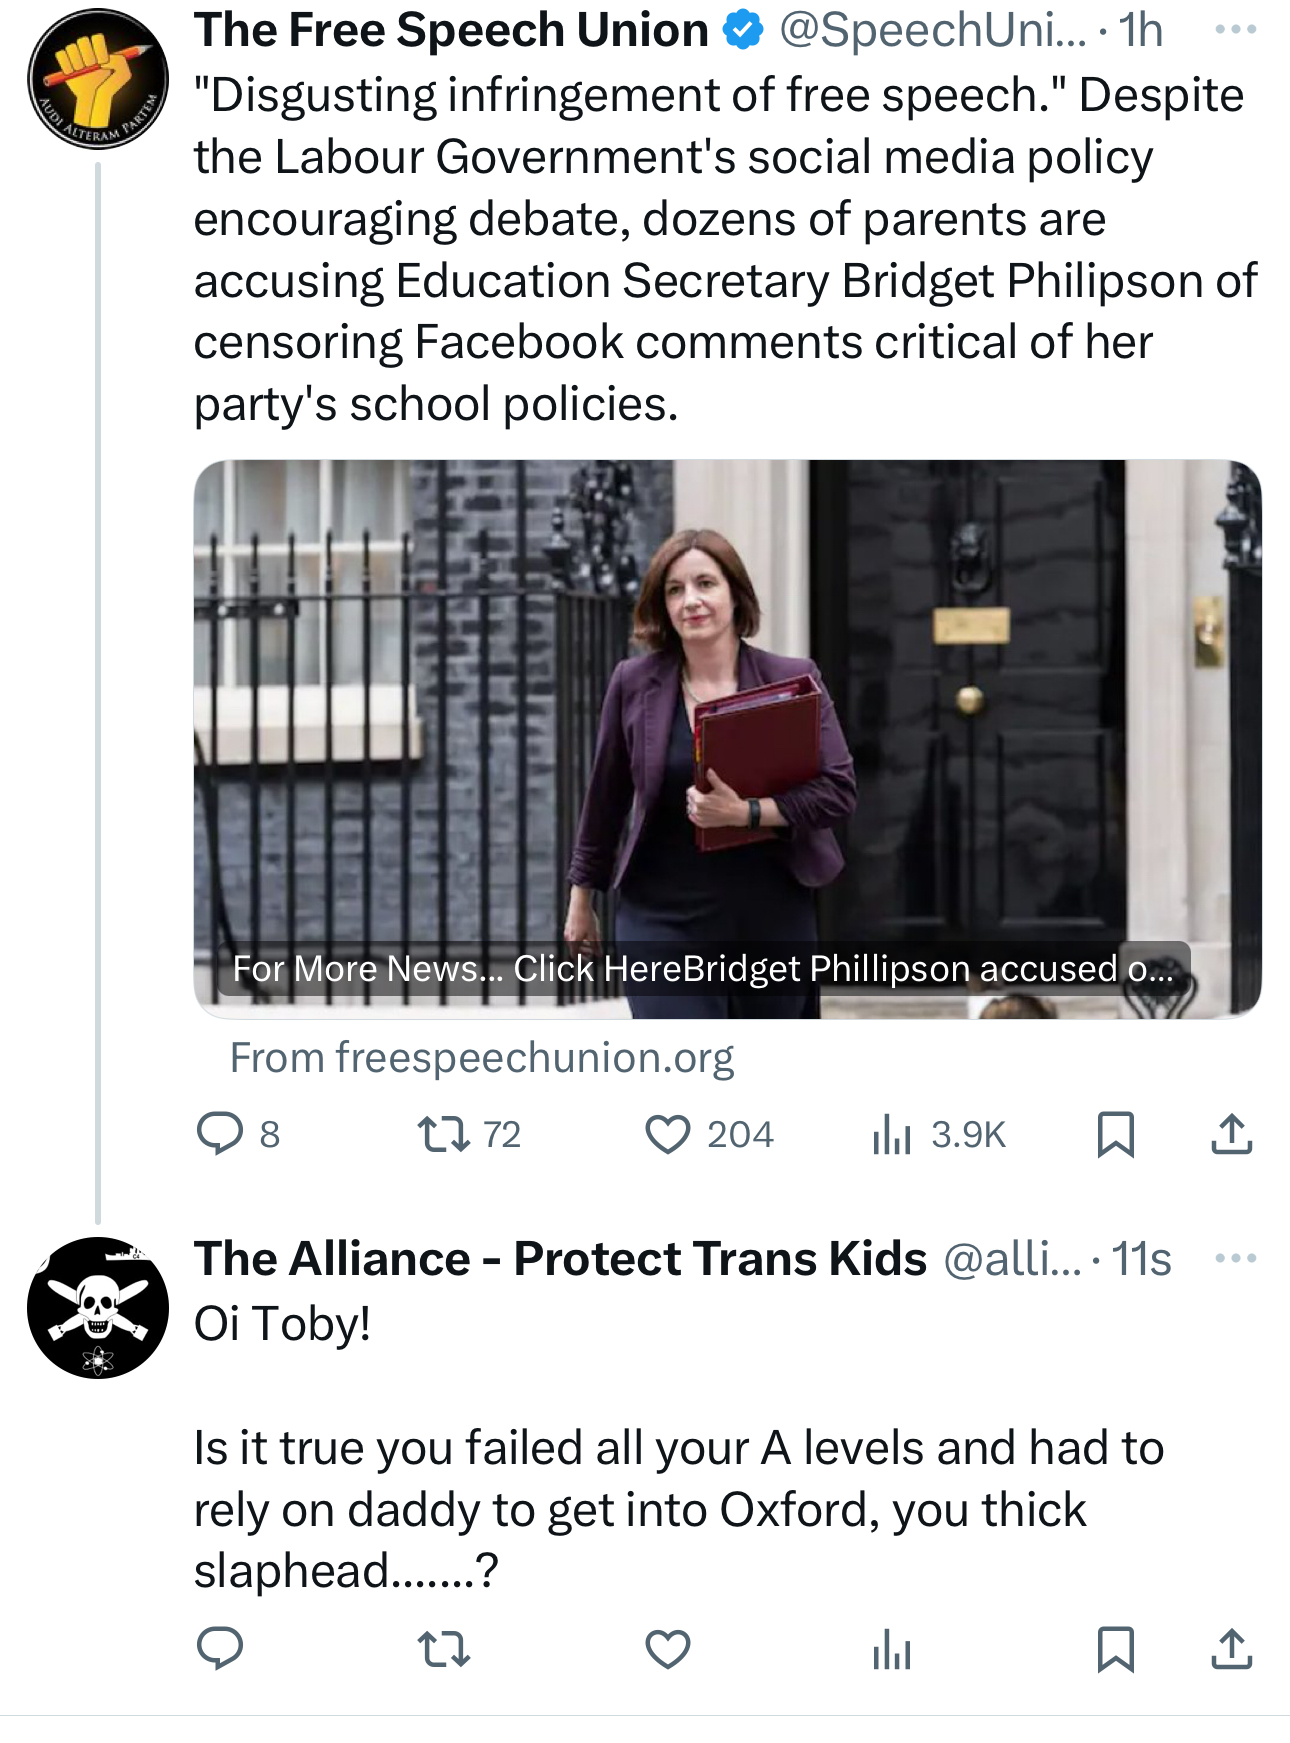Reply to The Alliance's tweet

coord(221,1649)
